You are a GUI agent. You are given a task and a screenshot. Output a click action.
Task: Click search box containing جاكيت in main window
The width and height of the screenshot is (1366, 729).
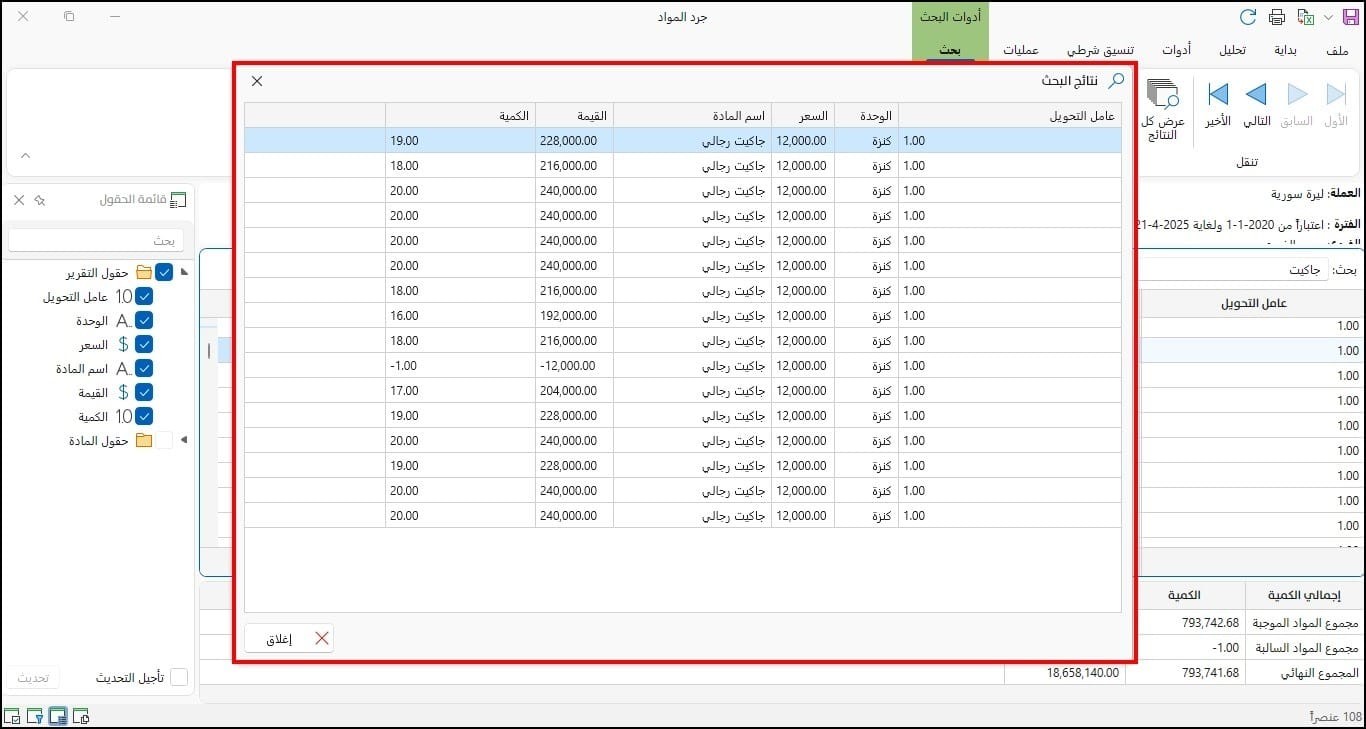(x=1232, y=270)
